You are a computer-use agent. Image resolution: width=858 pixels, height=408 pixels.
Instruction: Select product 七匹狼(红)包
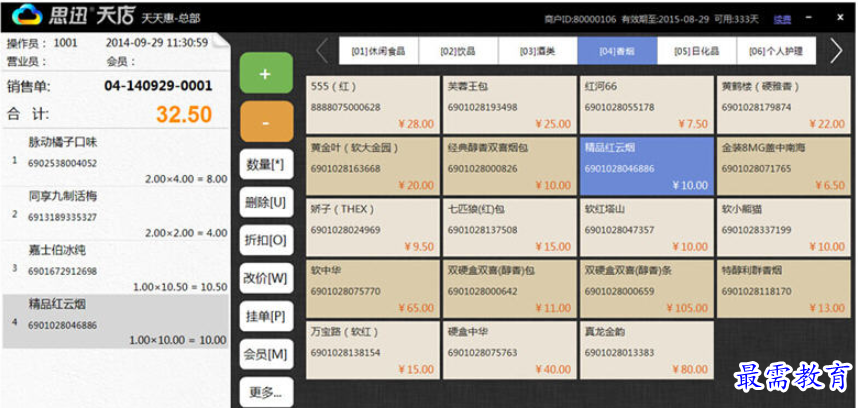tap(509, 228)
